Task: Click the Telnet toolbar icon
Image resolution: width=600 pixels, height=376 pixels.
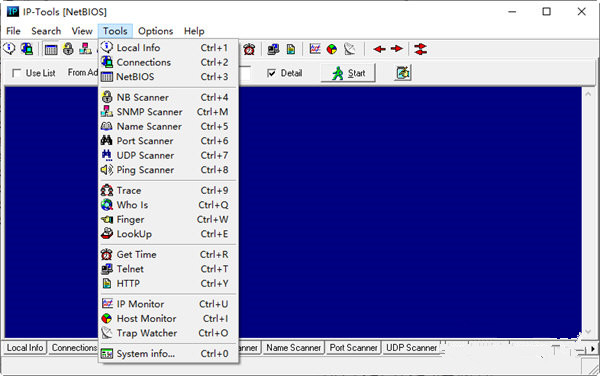Action: (273, 49)
